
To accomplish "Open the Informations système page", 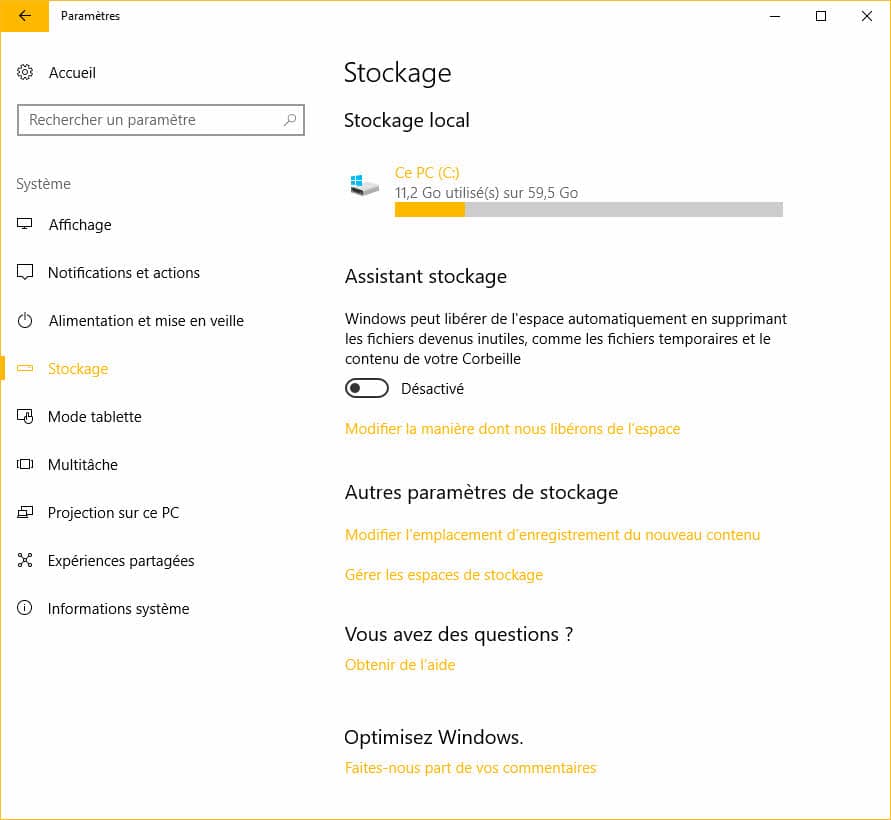I will pyautogui.click(x=118, y=609).
